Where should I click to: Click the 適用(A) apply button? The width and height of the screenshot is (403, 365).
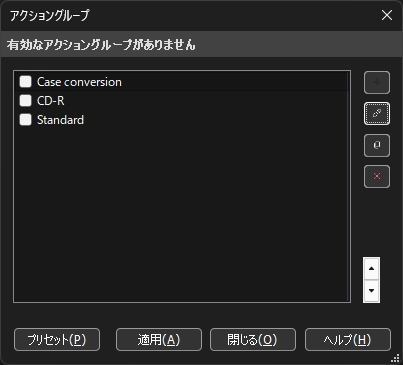(159, 340)
